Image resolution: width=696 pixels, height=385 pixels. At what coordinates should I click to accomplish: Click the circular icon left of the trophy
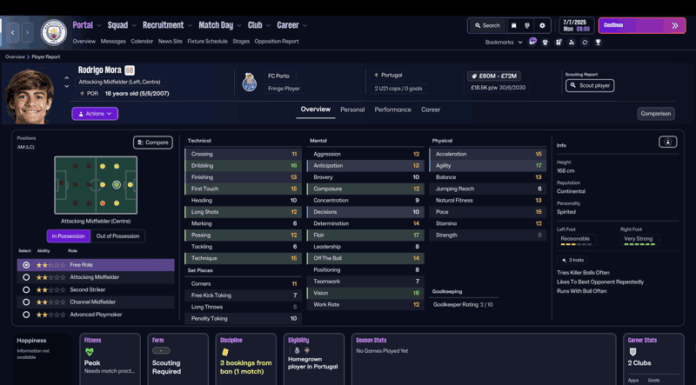(x=585, y=42)
